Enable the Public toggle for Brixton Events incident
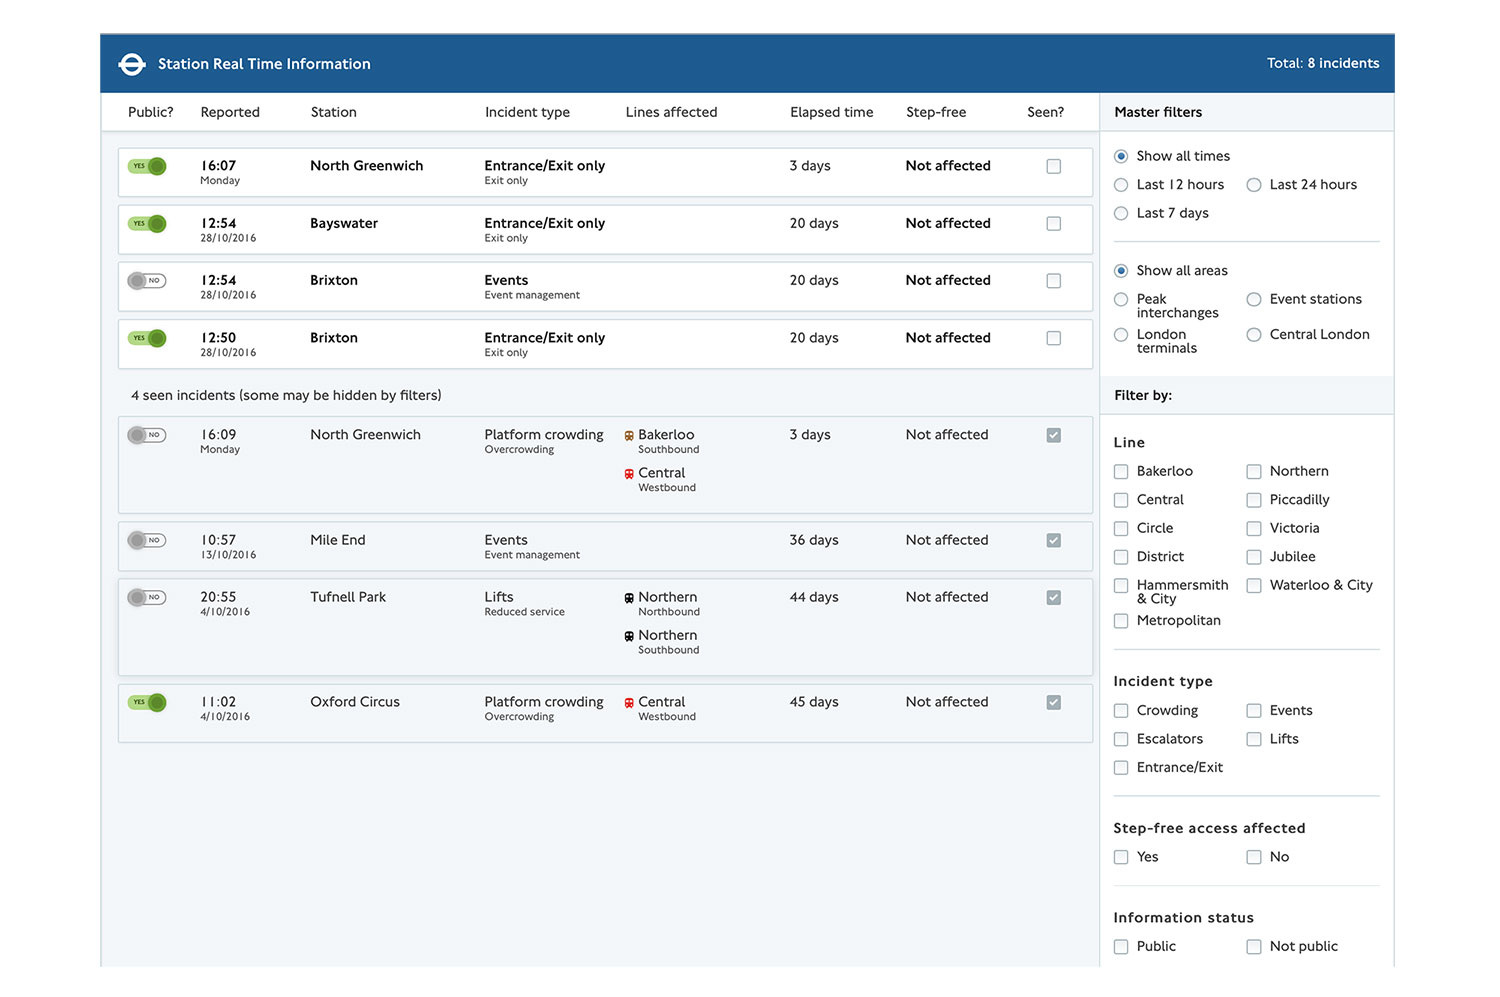Screen dimensions: 1500x997 click(x=147, y=281)
